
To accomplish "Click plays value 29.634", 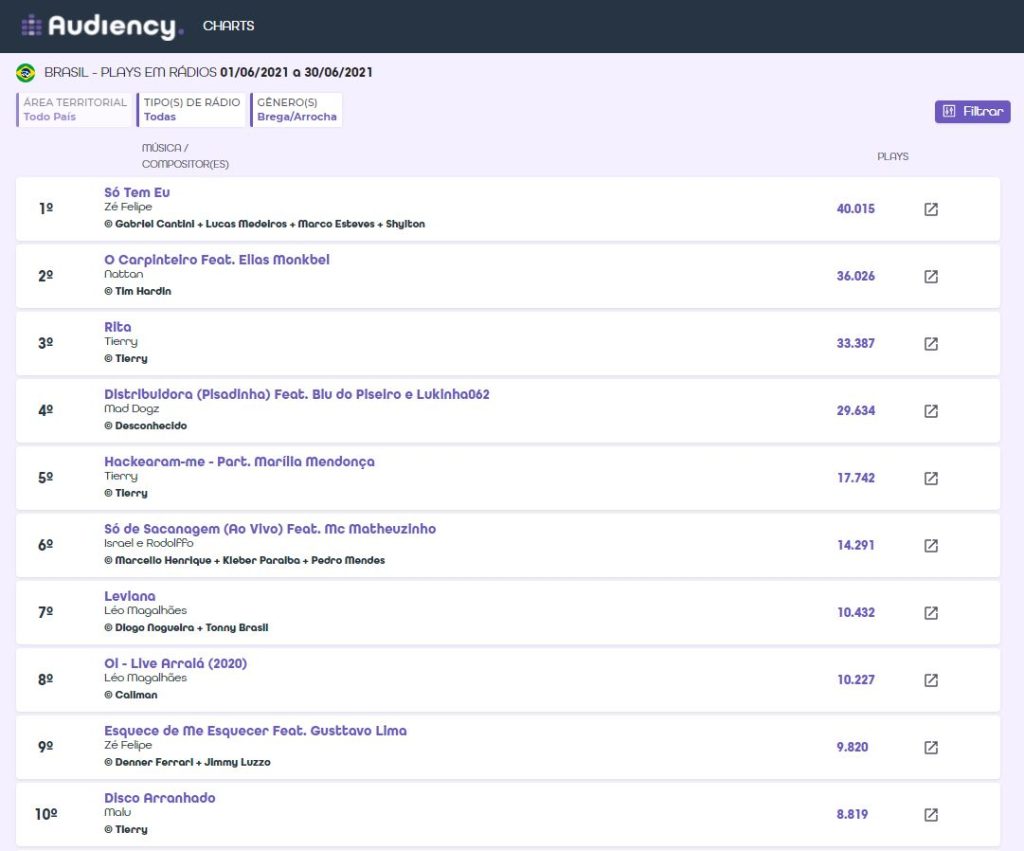I will tap(856, 411).
